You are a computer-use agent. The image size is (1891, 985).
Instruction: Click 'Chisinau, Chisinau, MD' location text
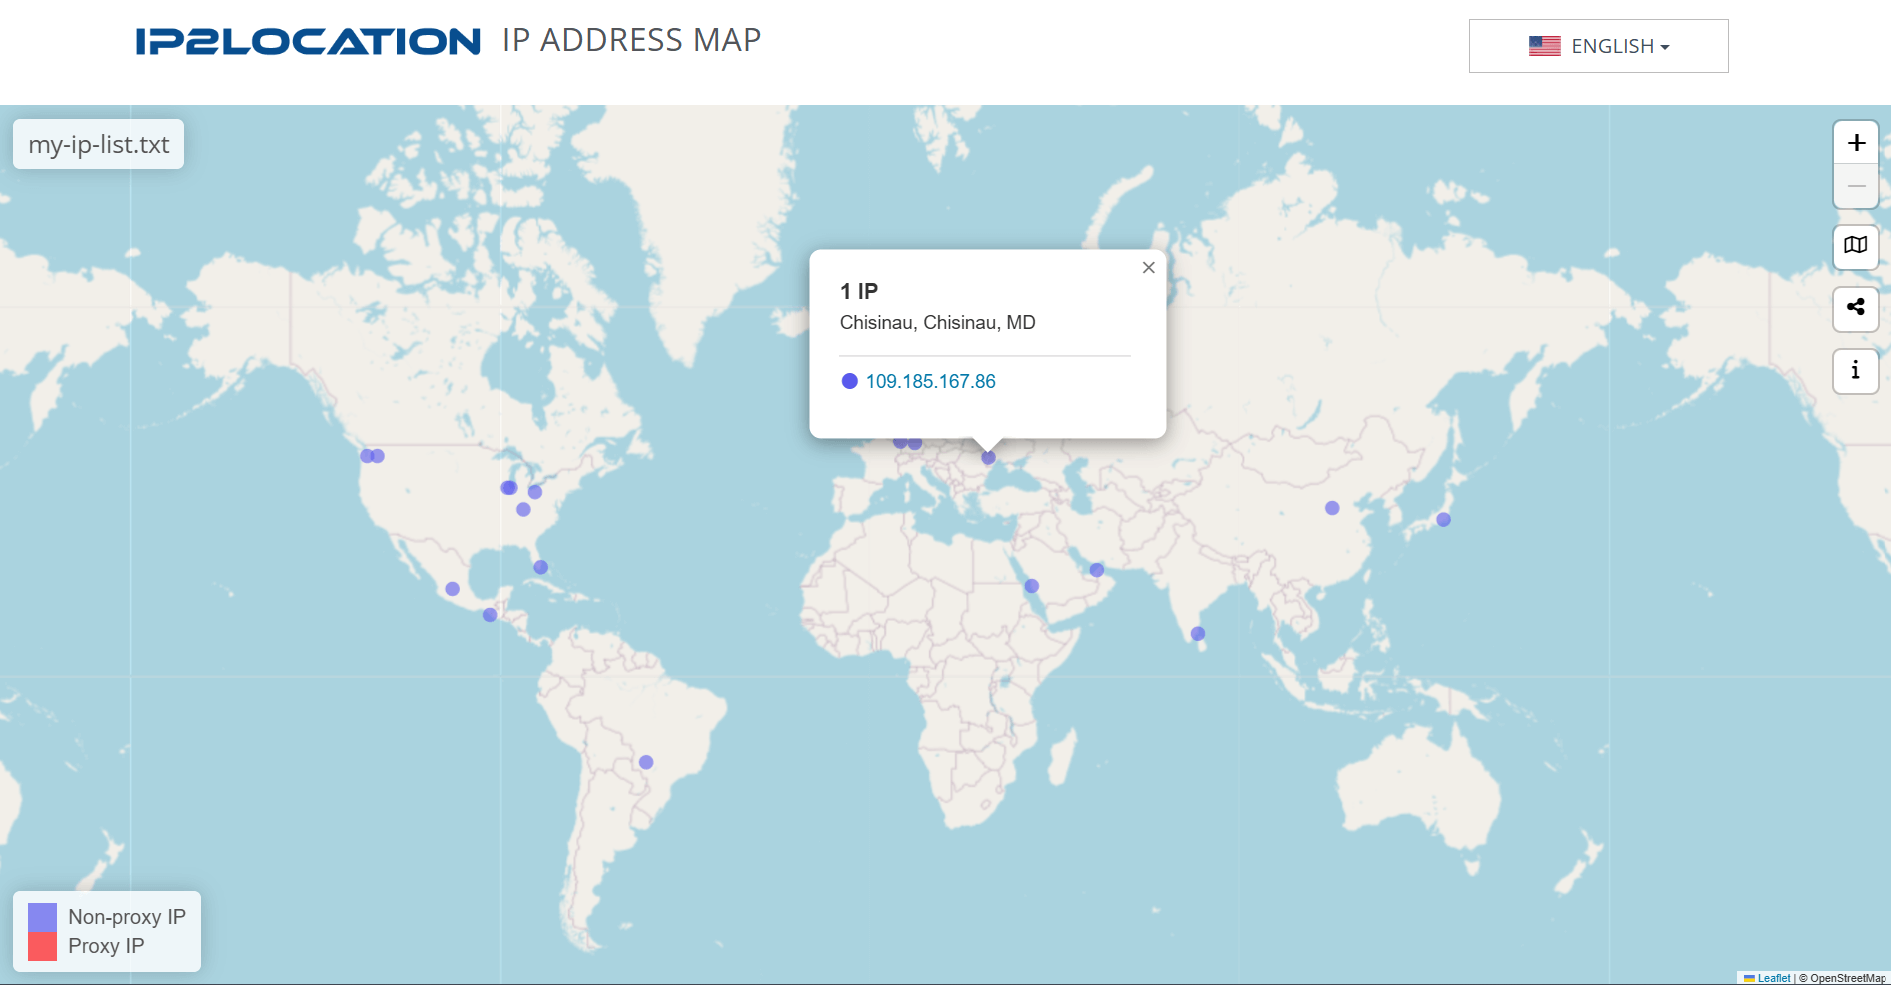pos(938,322)
